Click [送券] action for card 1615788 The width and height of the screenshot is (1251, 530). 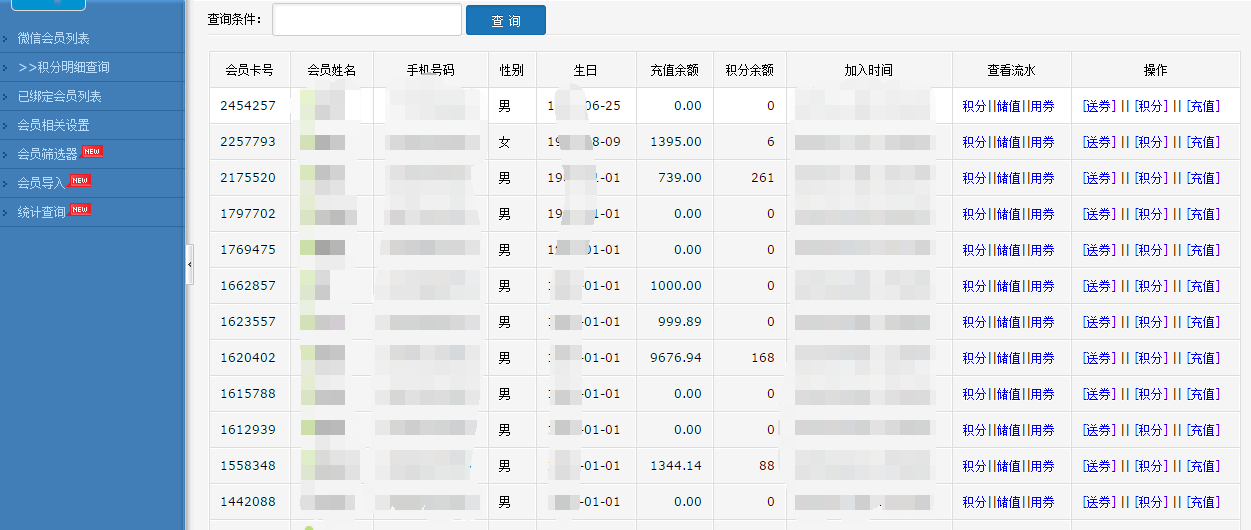[1099, 394]
